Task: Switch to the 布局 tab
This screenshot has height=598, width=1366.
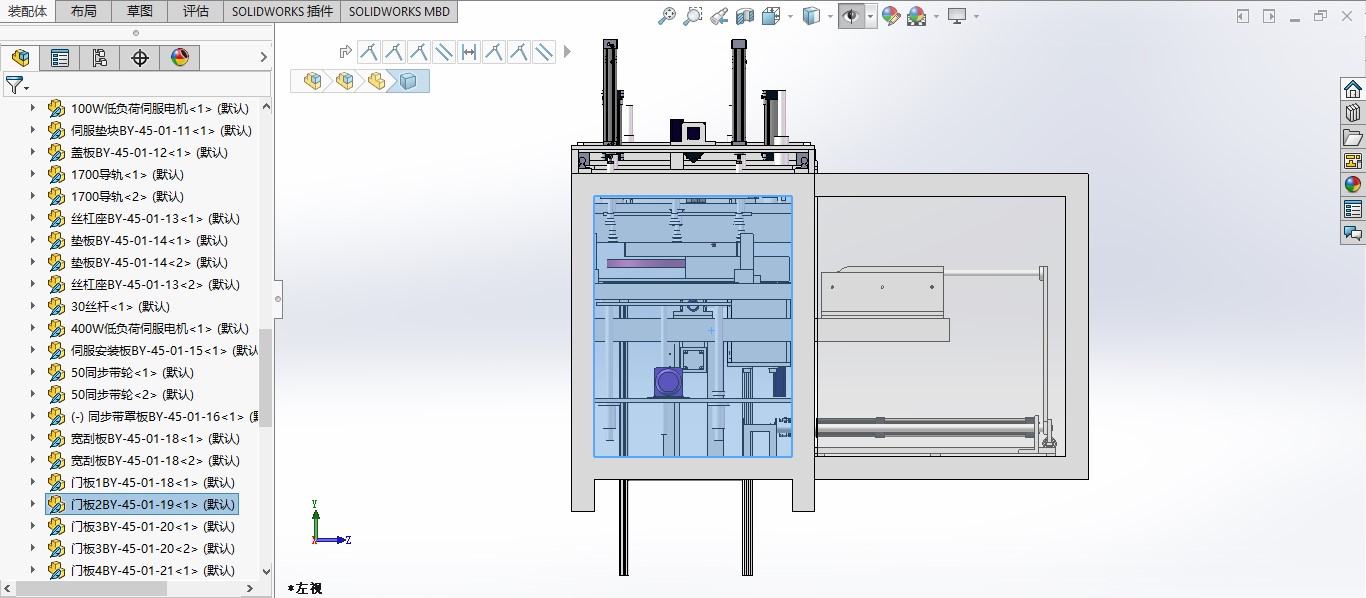Action: [84, 11]
